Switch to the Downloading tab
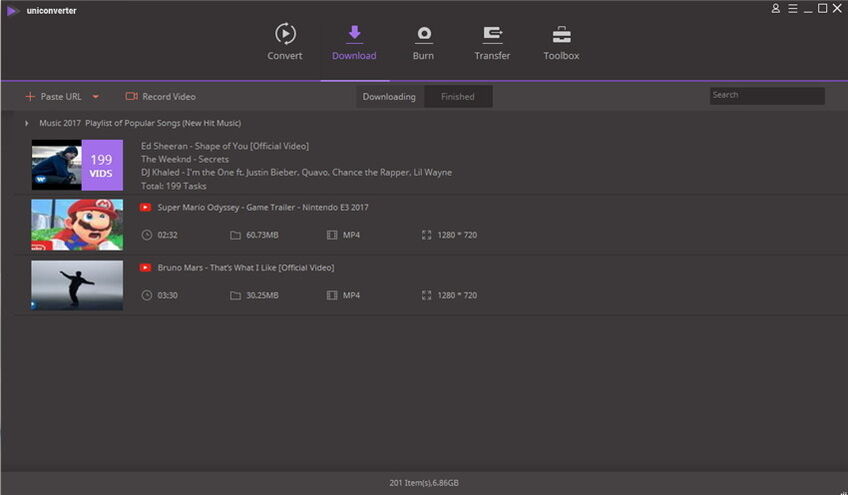The image size is (848, 495). click(x=389, y=96)
